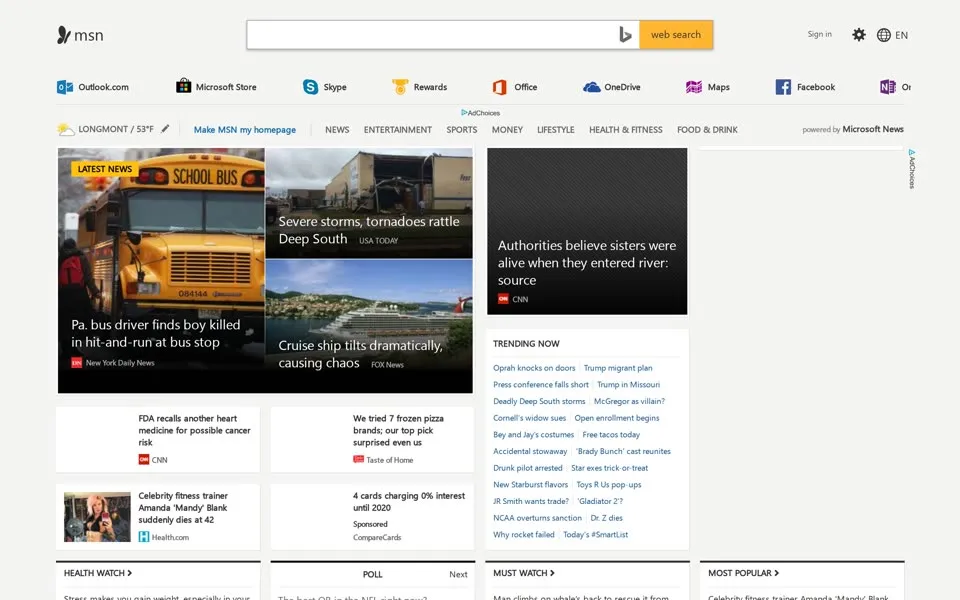Image resolution: width=960 pixels, height=600 pixels.
Task: Click New York Daily News source logo
Action: [77, 363]
